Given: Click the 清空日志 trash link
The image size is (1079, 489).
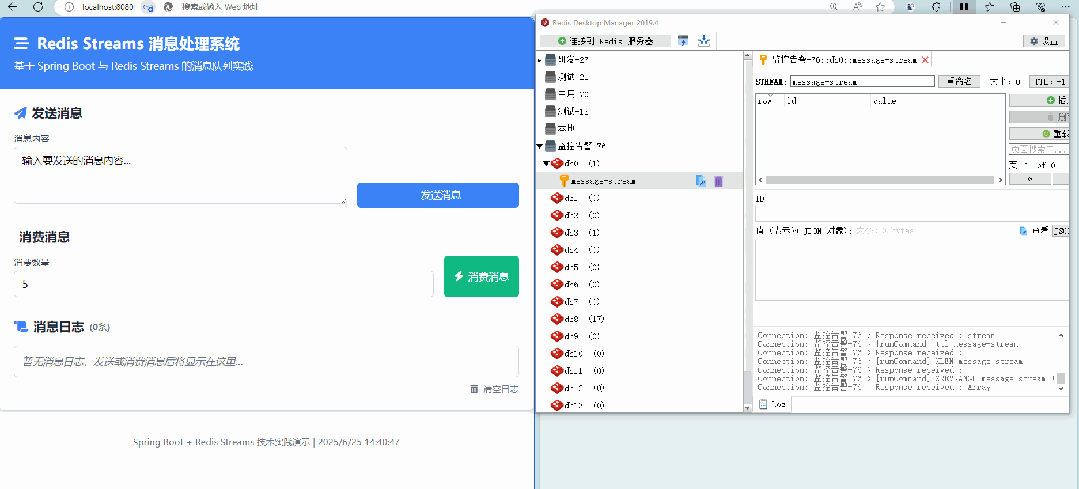Looking at the screenshot, I should click(494, 389).
